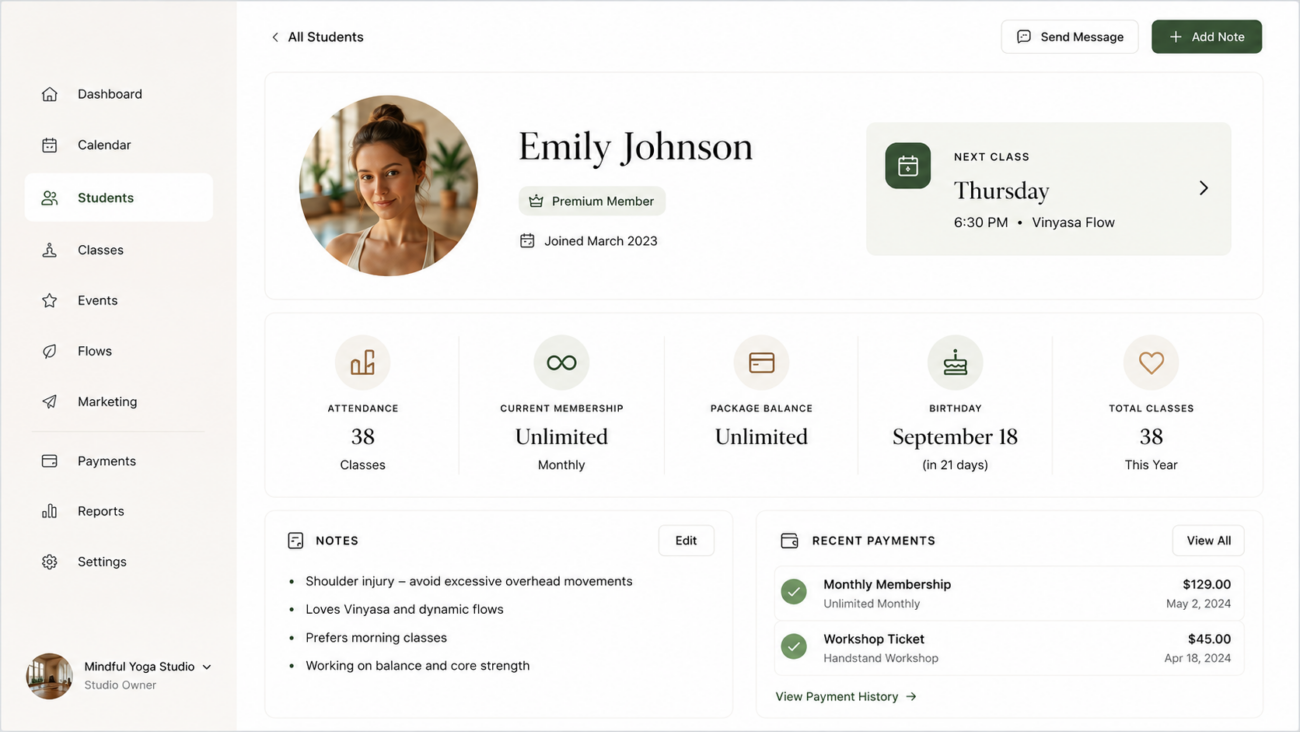Viewport: 1300px width, 732px height.
Task: Click the Add Note button
Action: [1206, 37]
